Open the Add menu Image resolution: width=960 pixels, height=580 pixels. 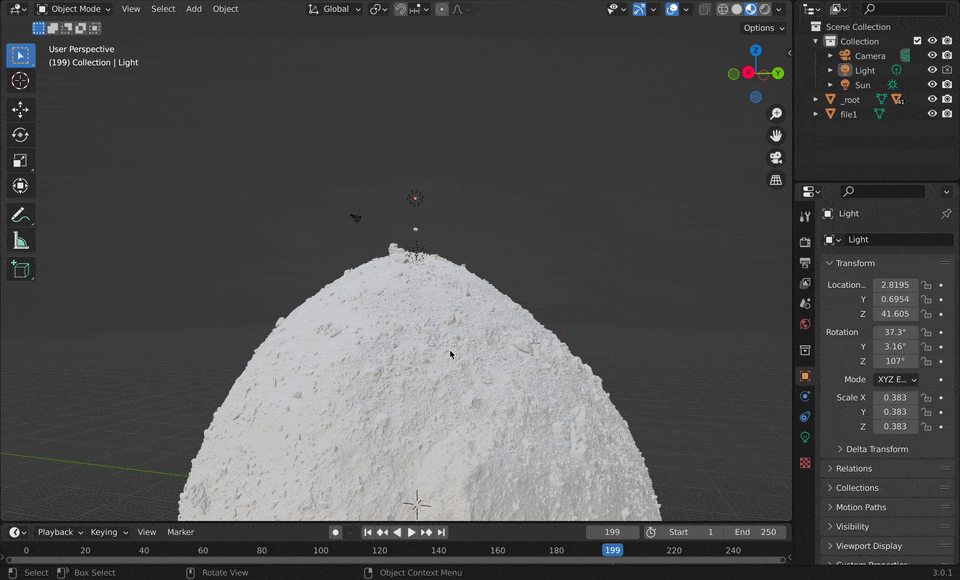pyautogui.click(x=193, y=9)
